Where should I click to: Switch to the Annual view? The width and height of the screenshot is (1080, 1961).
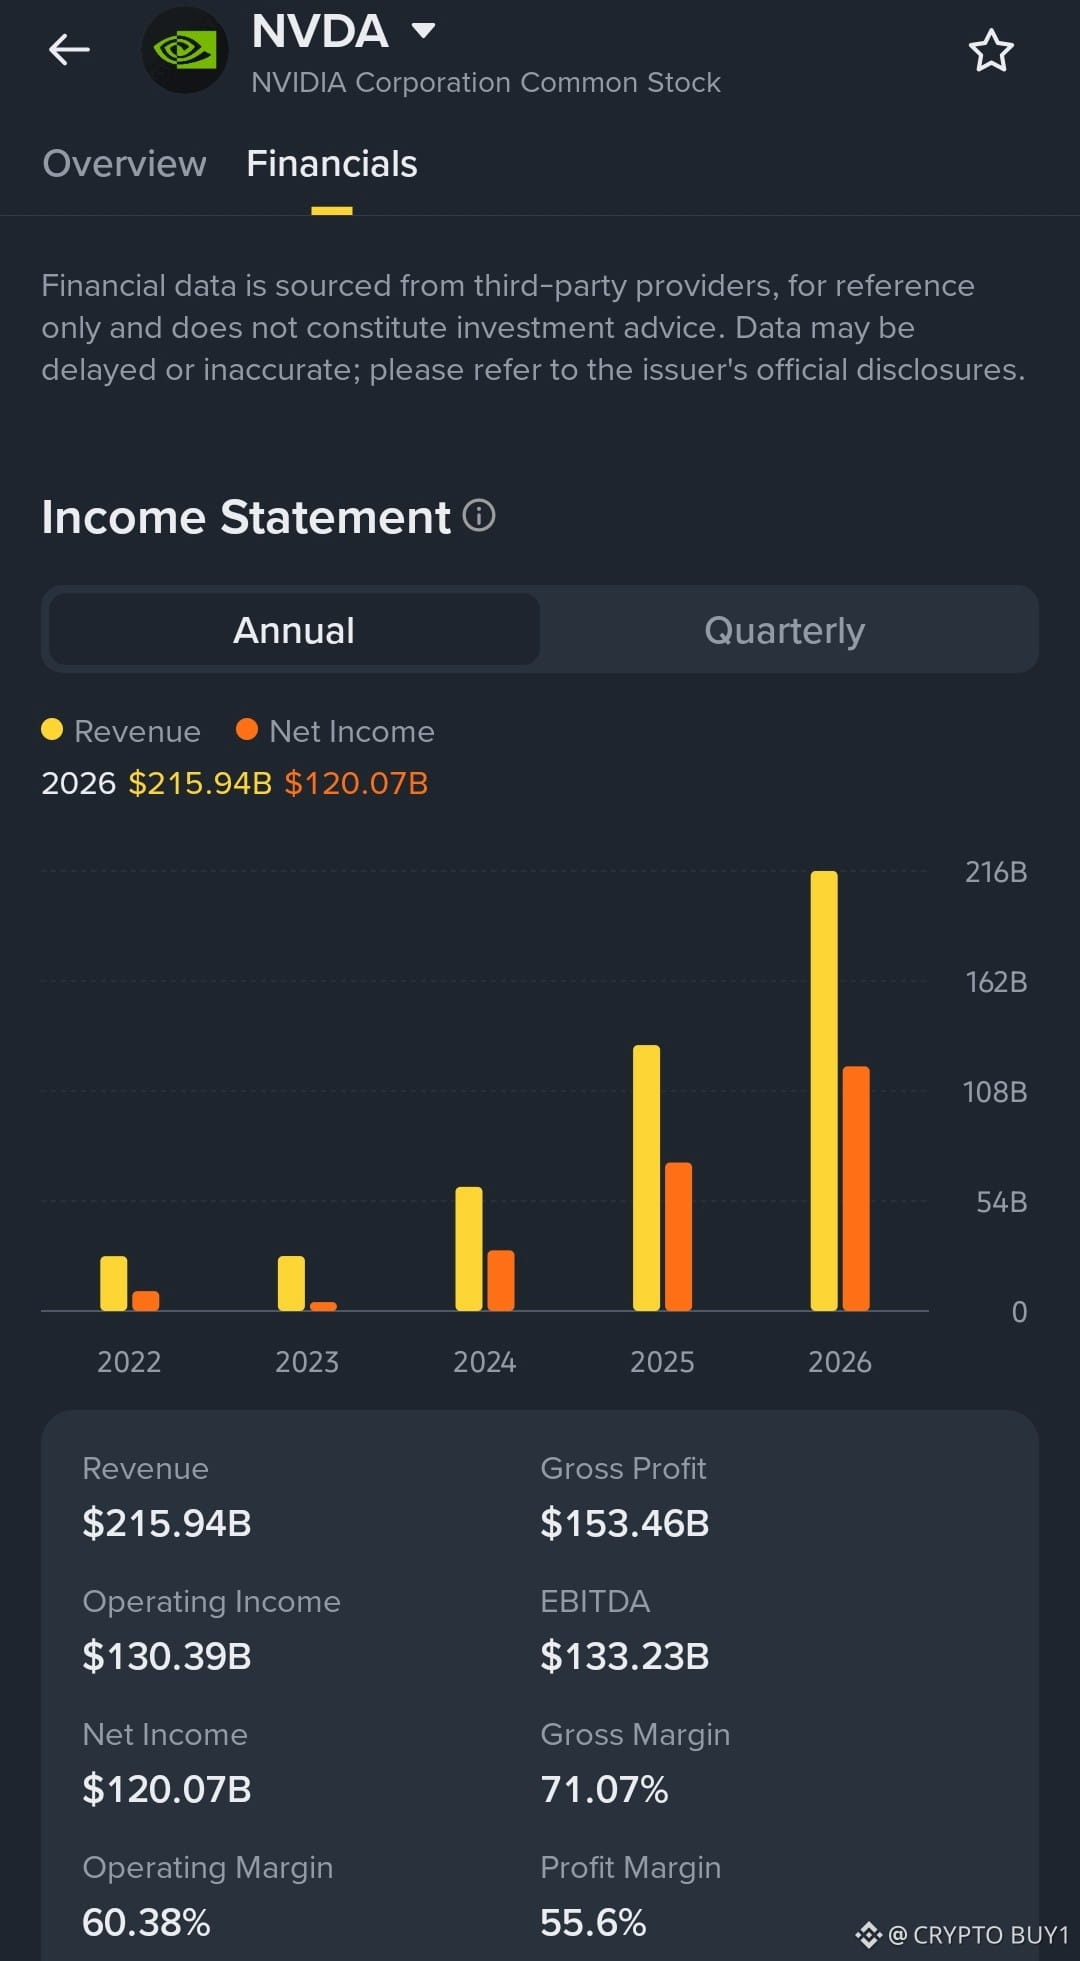coord(294,630)
